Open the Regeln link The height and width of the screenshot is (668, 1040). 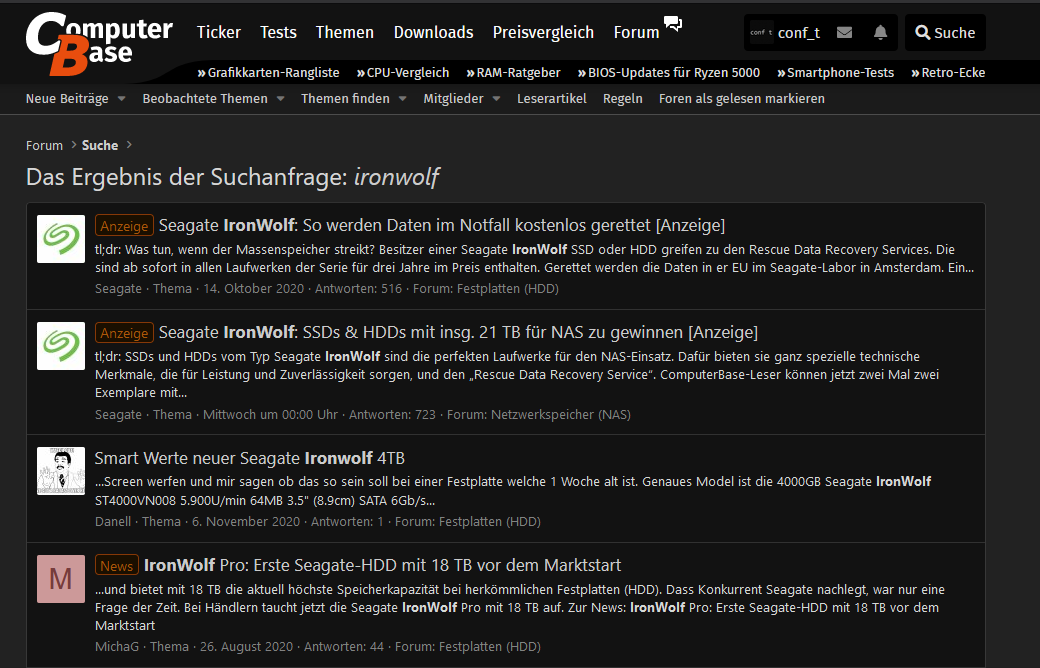click(623, 98)
